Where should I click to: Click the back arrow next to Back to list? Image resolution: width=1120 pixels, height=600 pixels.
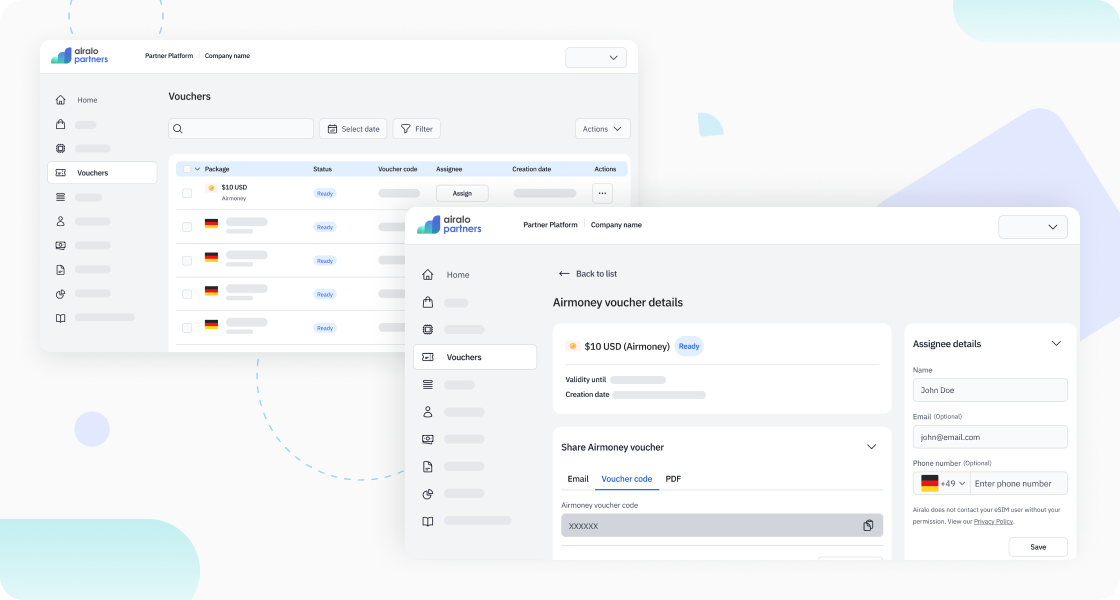564,274
